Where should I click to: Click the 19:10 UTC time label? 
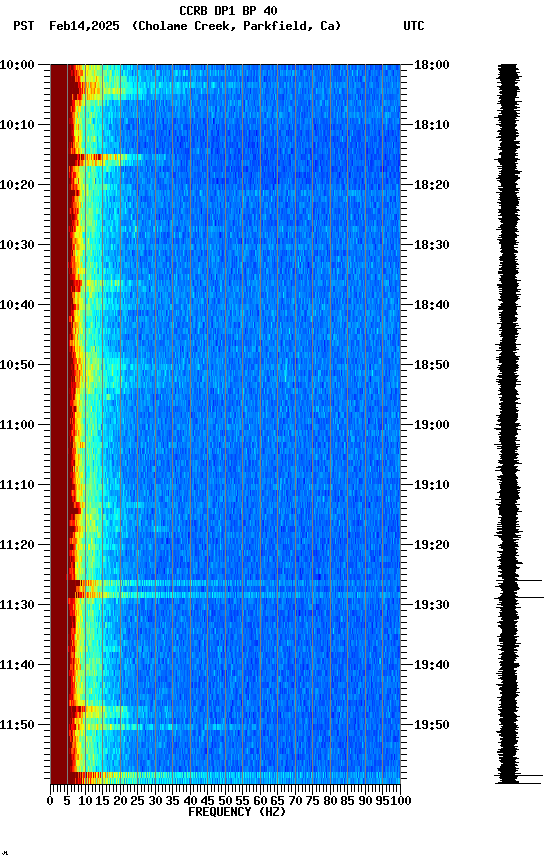[432, 485]
